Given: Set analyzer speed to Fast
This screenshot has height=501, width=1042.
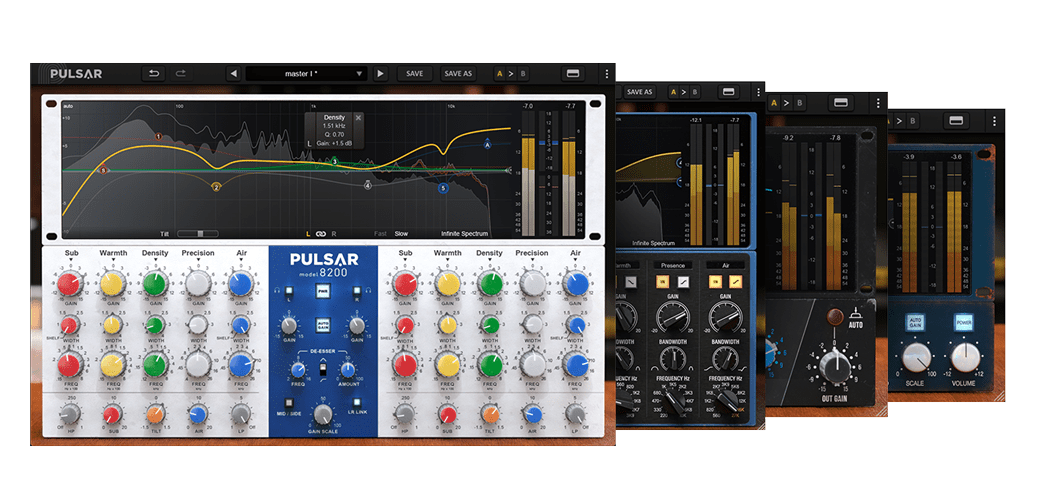Looking at the screenshot, I should [x=380, y=234].
